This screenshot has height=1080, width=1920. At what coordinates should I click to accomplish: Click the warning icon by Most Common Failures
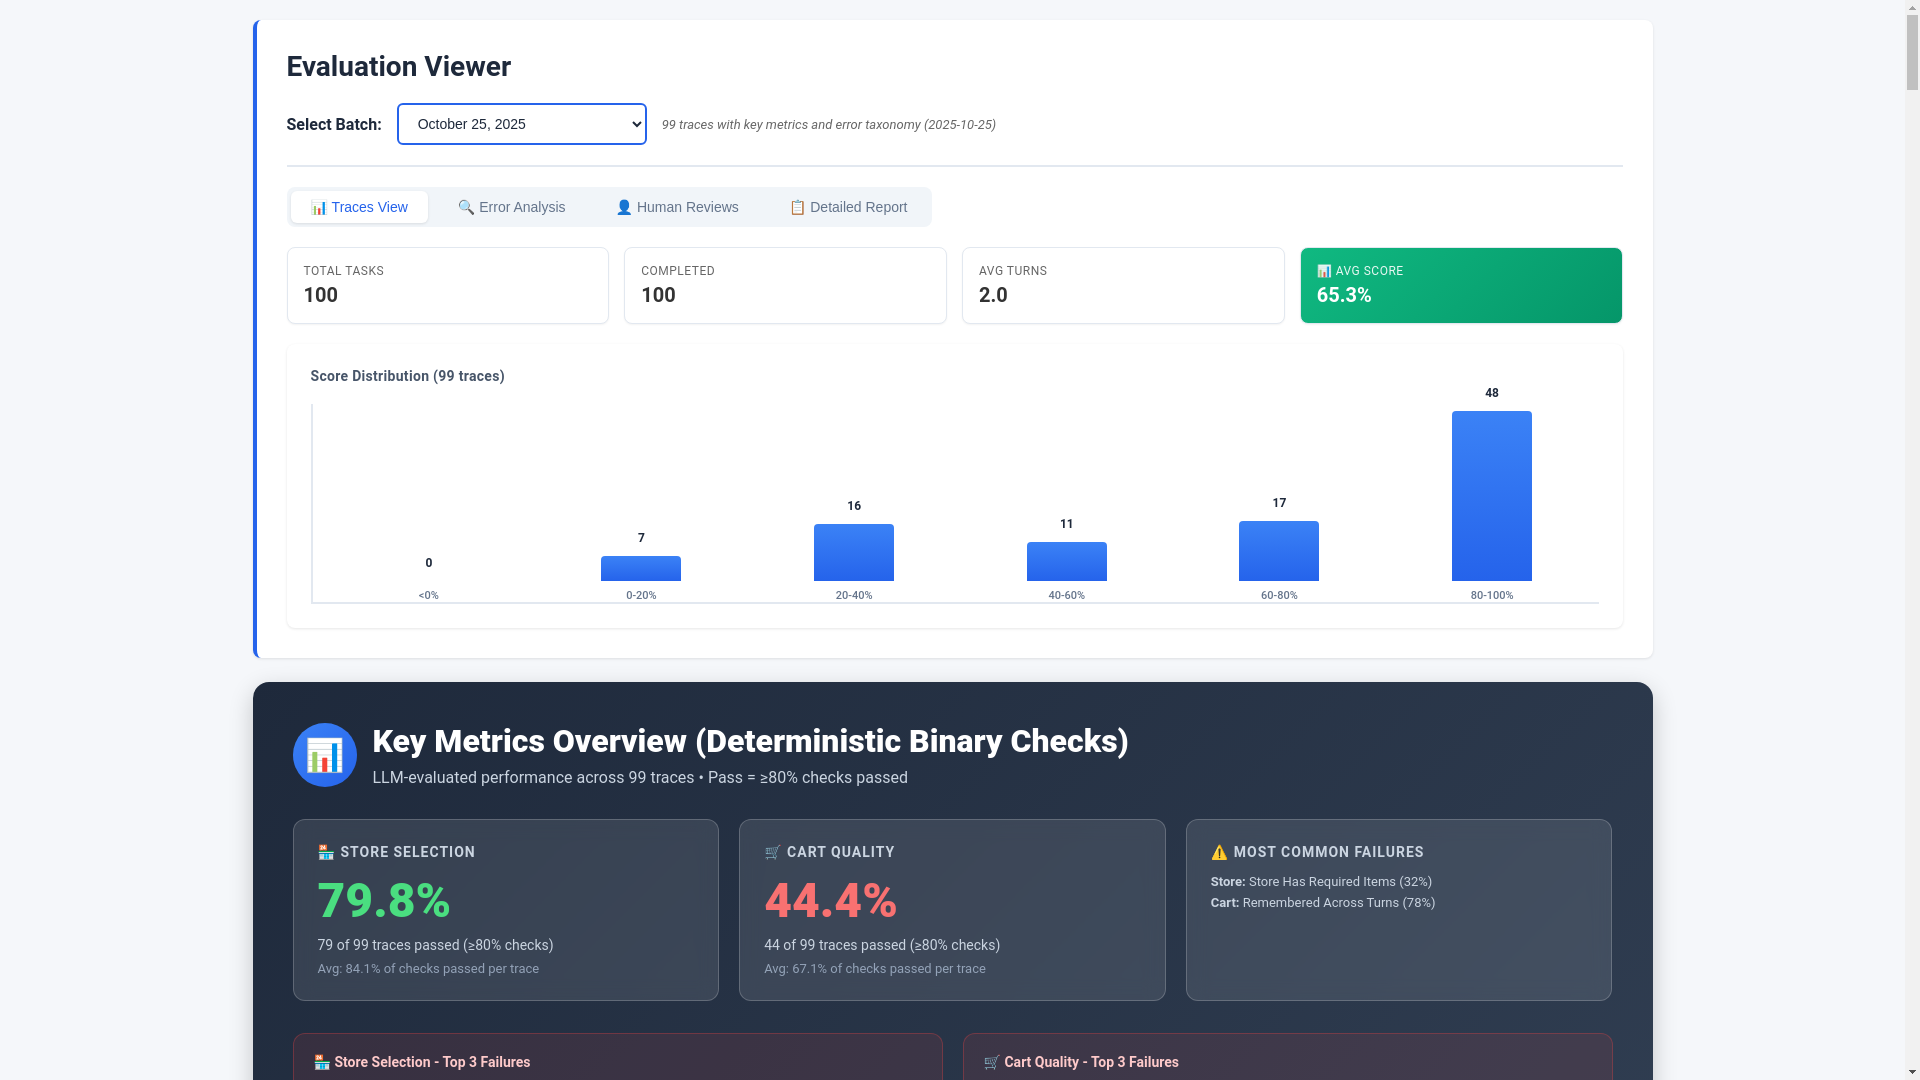pyautogui.click(x=1218, y=852)
